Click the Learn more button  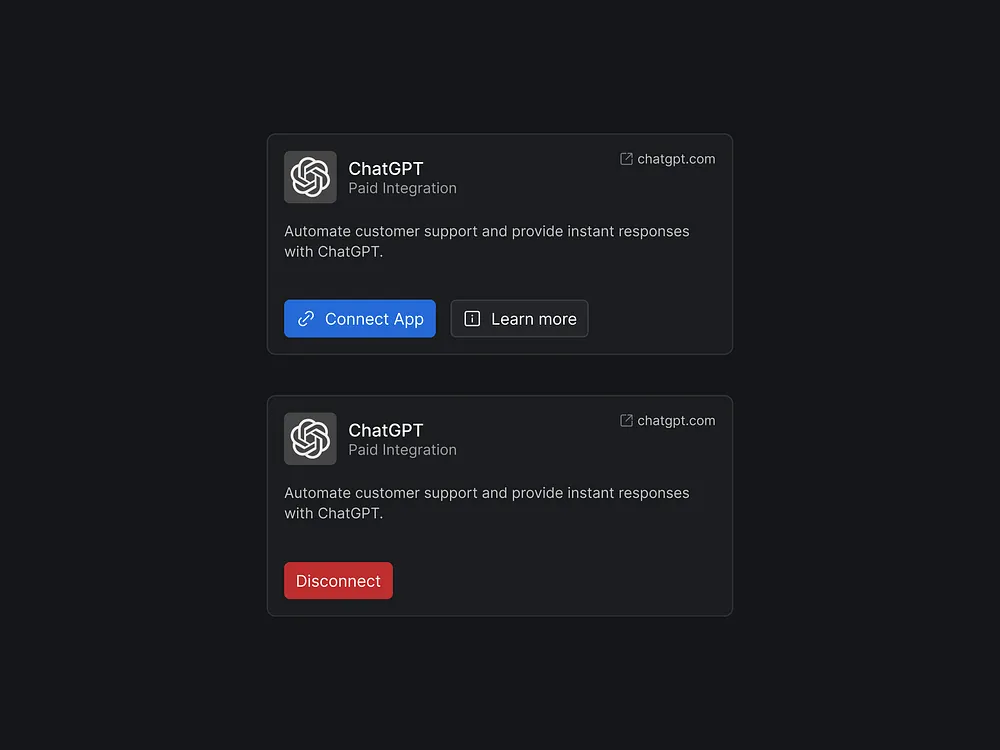click(519, 318)
